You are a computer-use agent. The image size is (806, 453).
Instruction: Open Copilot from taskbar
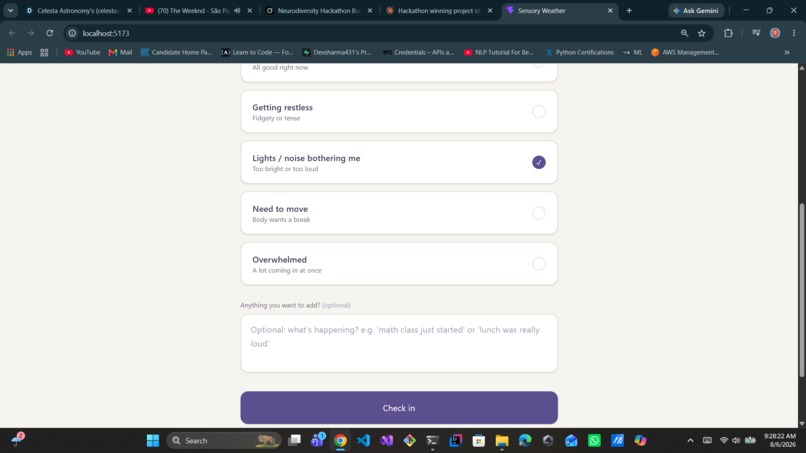tap(640, 441)
